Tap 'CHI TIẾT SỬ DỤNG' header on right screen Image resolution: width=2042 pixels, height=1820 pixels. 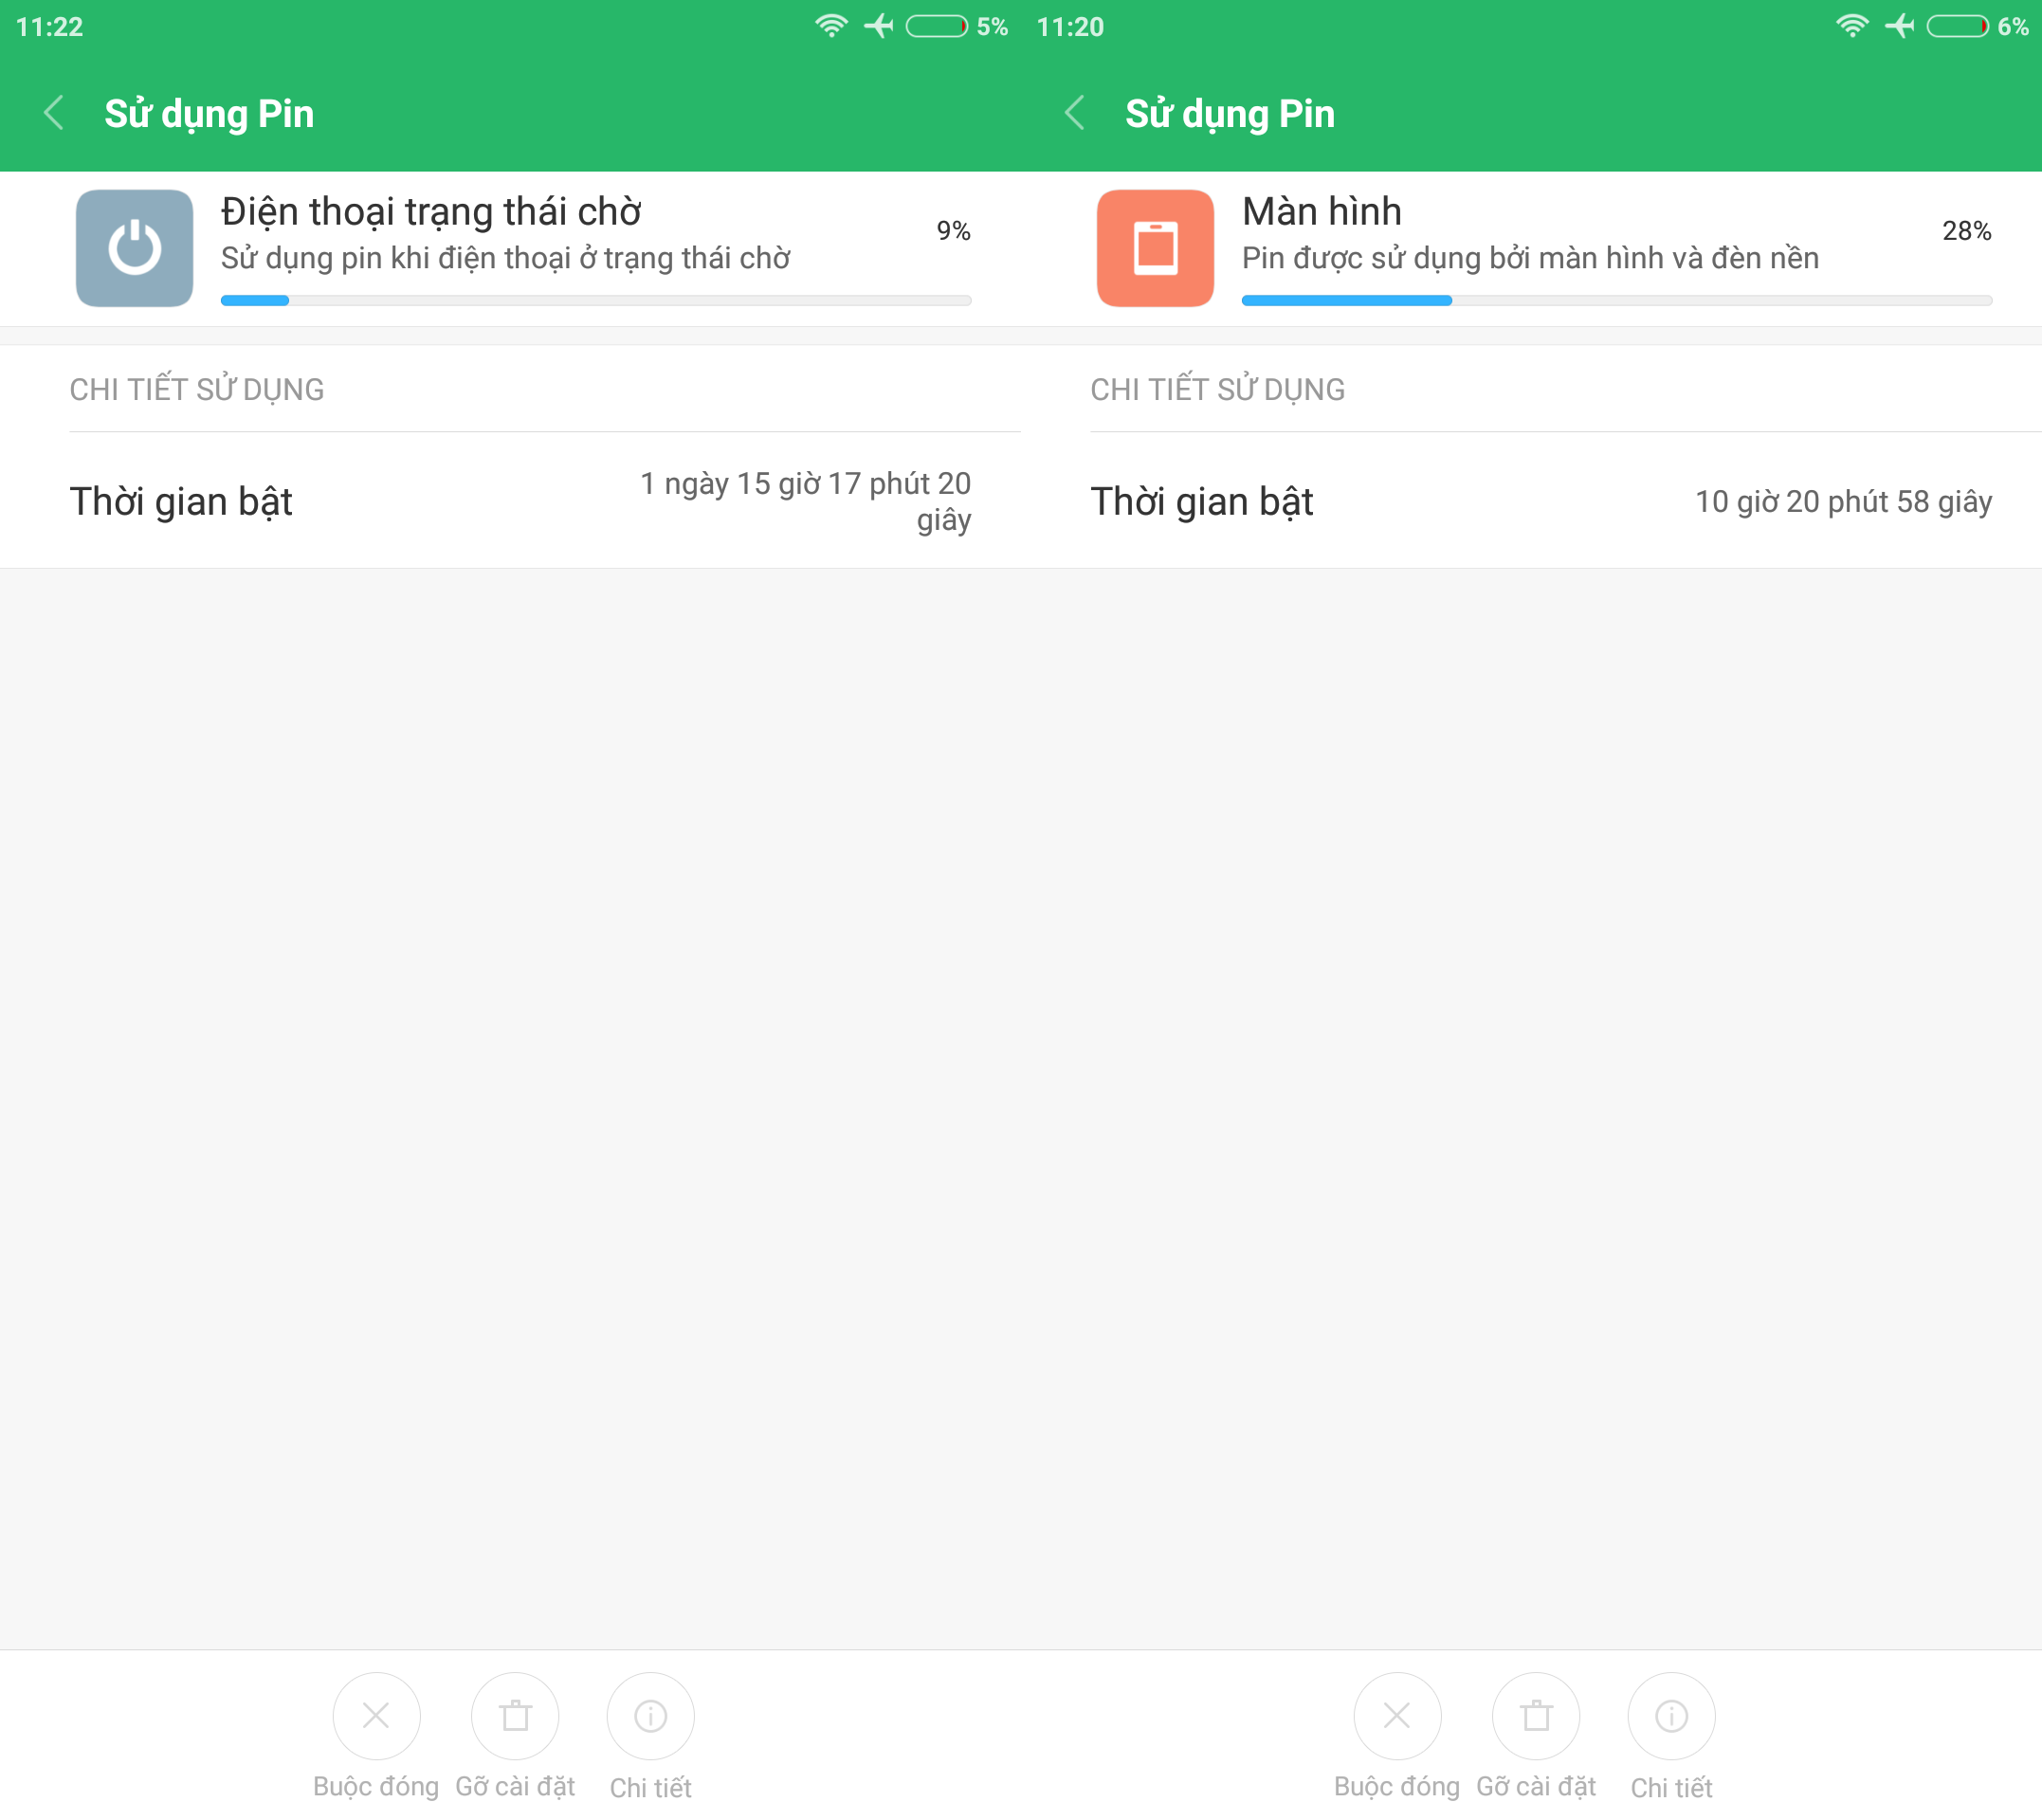[1218, 389]
